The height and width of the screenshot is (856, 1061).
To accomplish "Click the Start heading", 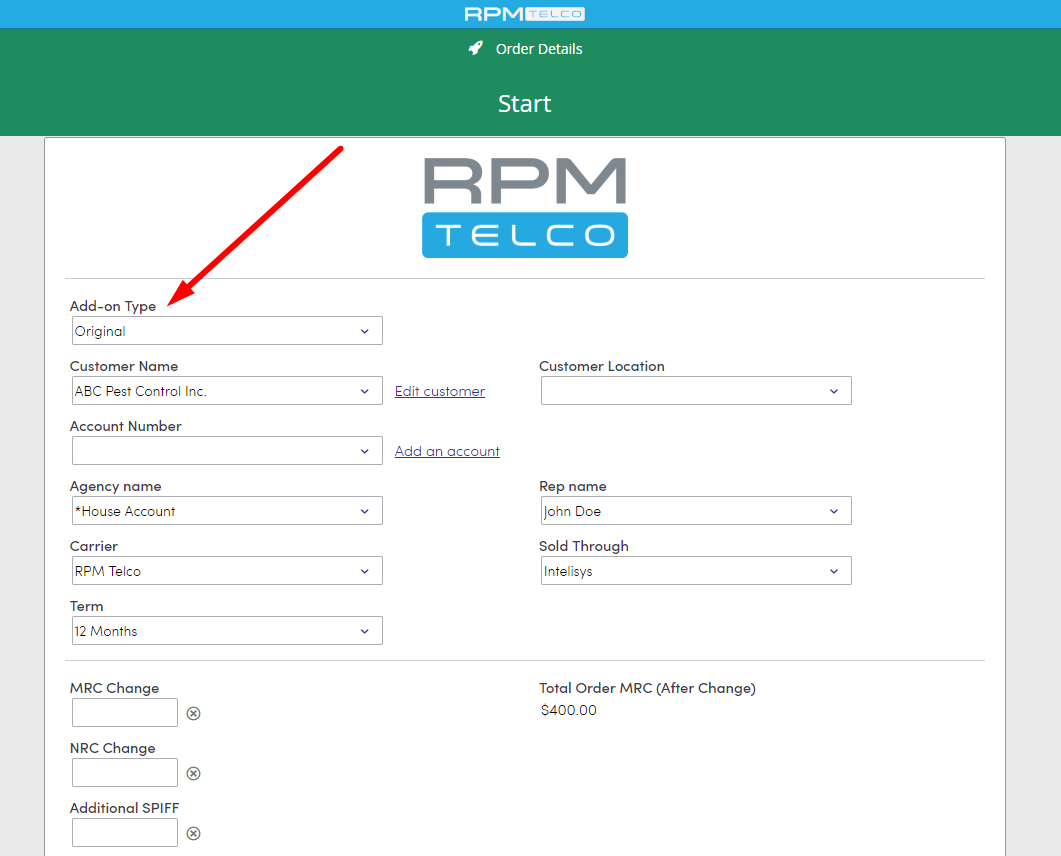I will 524,104.
